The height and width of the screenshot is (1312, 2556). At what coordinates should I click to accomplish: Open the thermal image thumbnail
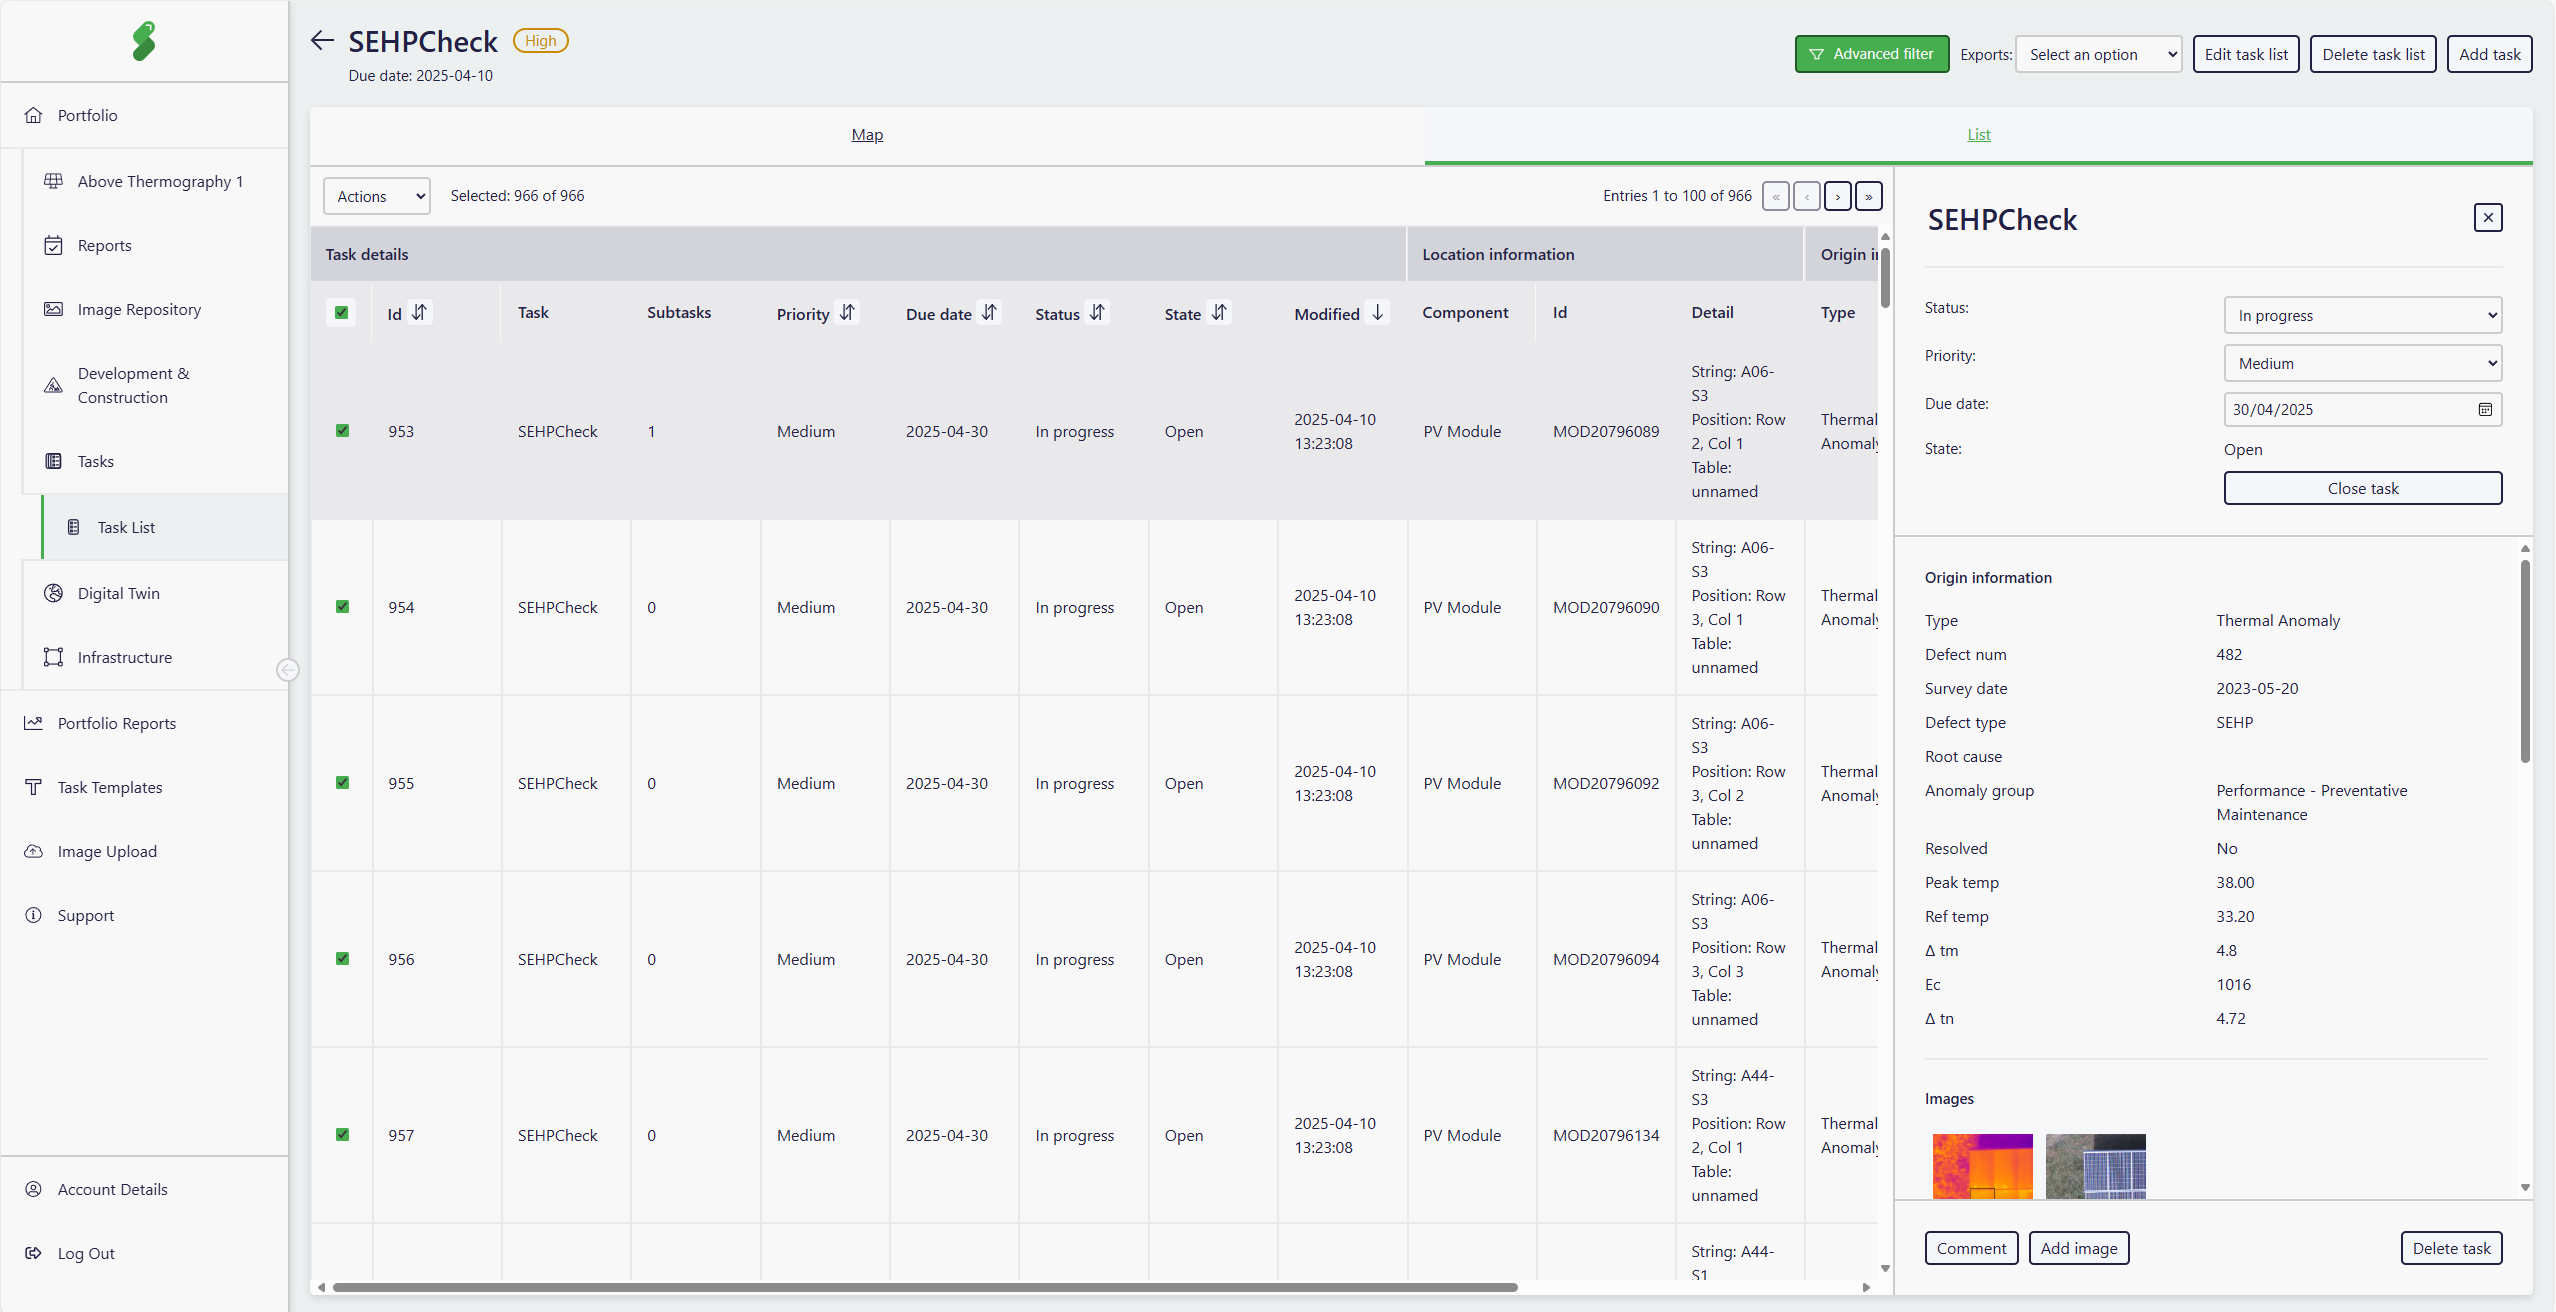[1982, 1166]
